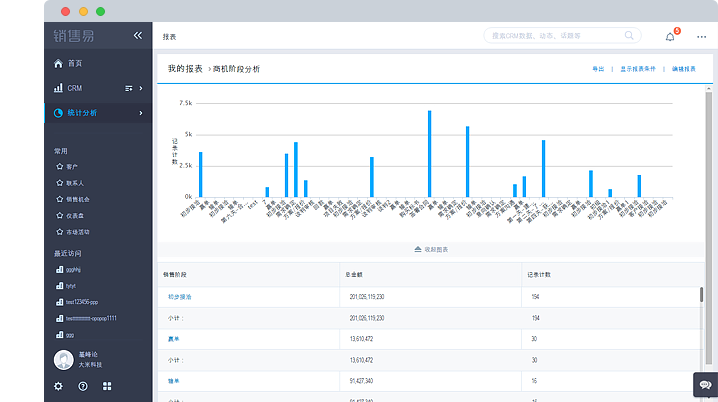Viewport: 718px width, 402px height.
Task: Open the notifications bell
Action: (x=670, y=36)
